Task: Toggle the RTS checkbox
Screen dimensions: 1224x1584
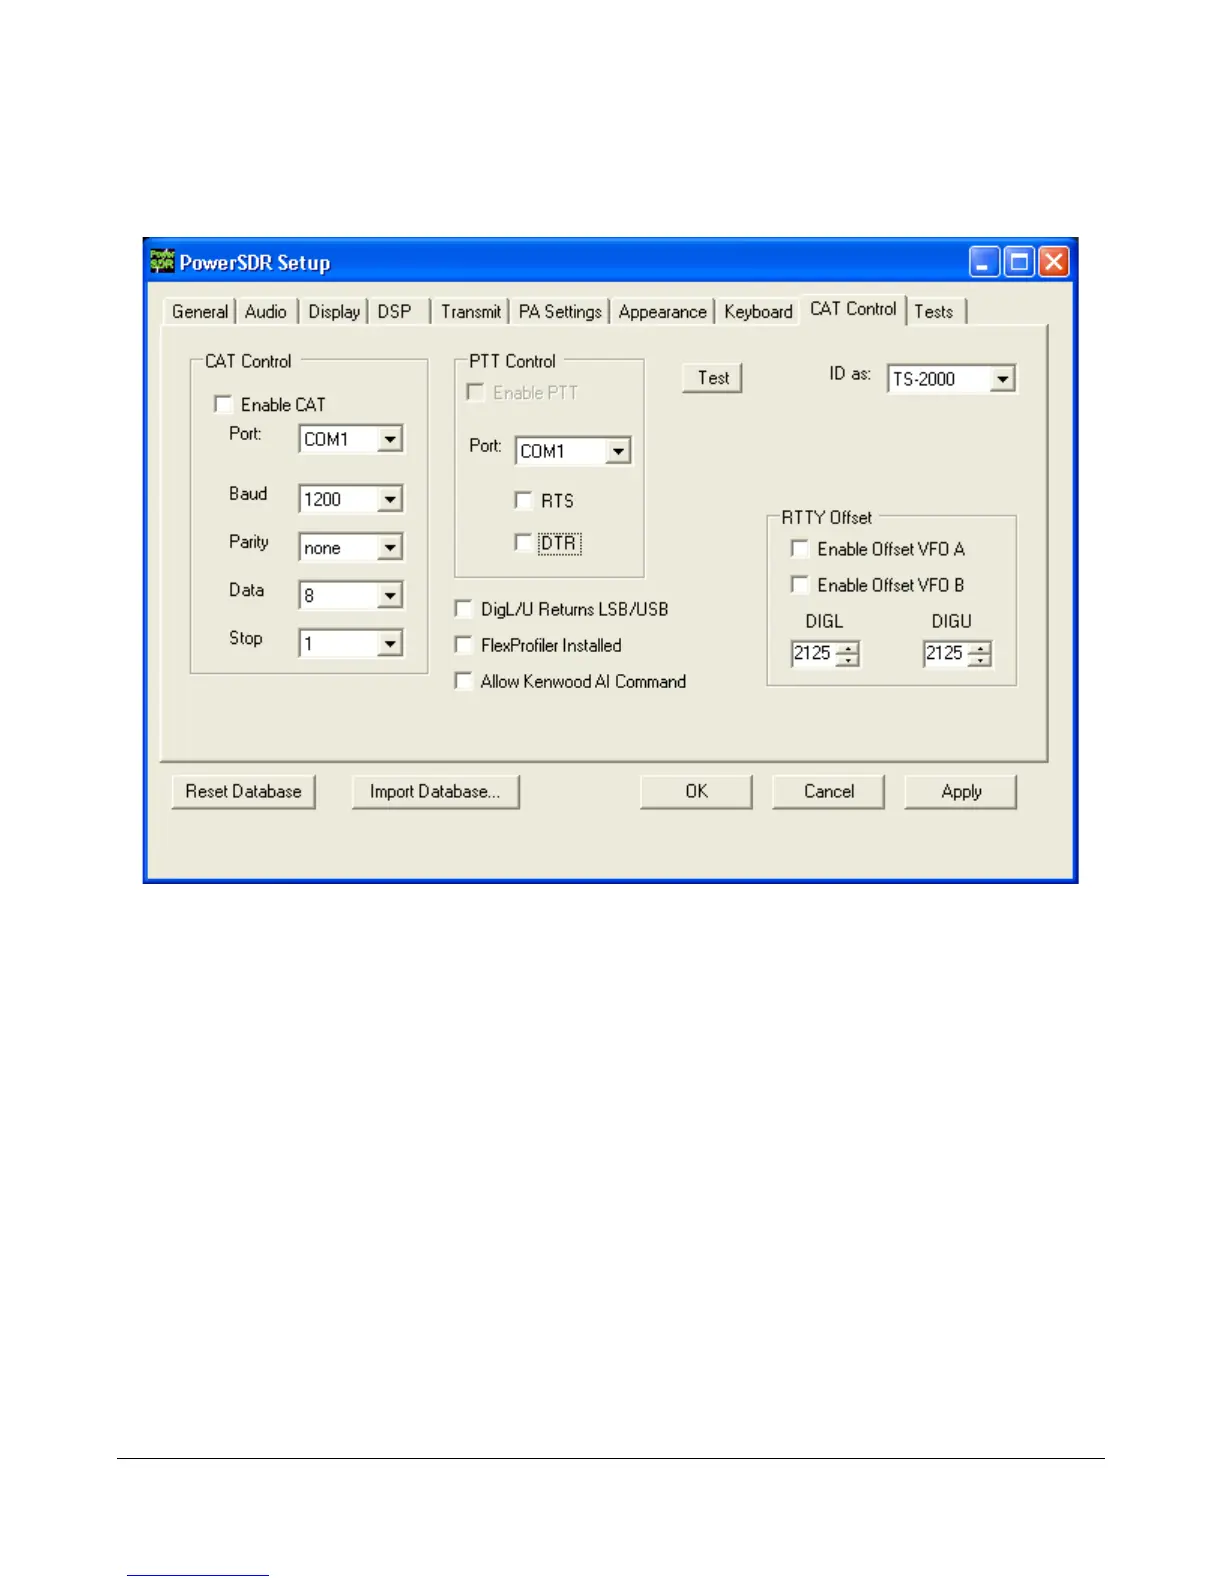Action: tap(523, 500)
